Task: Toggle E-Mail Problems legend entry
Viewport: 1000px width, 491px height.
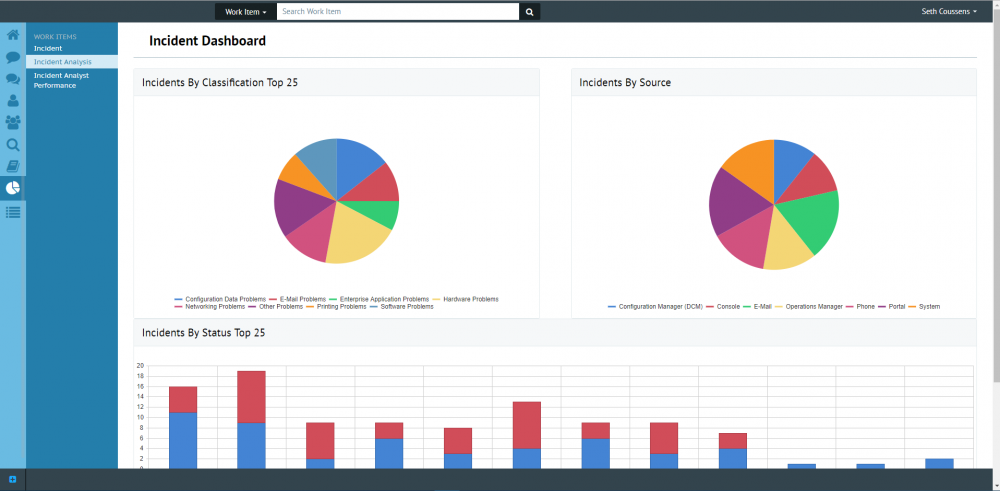Action: click(x=297, y=299)
